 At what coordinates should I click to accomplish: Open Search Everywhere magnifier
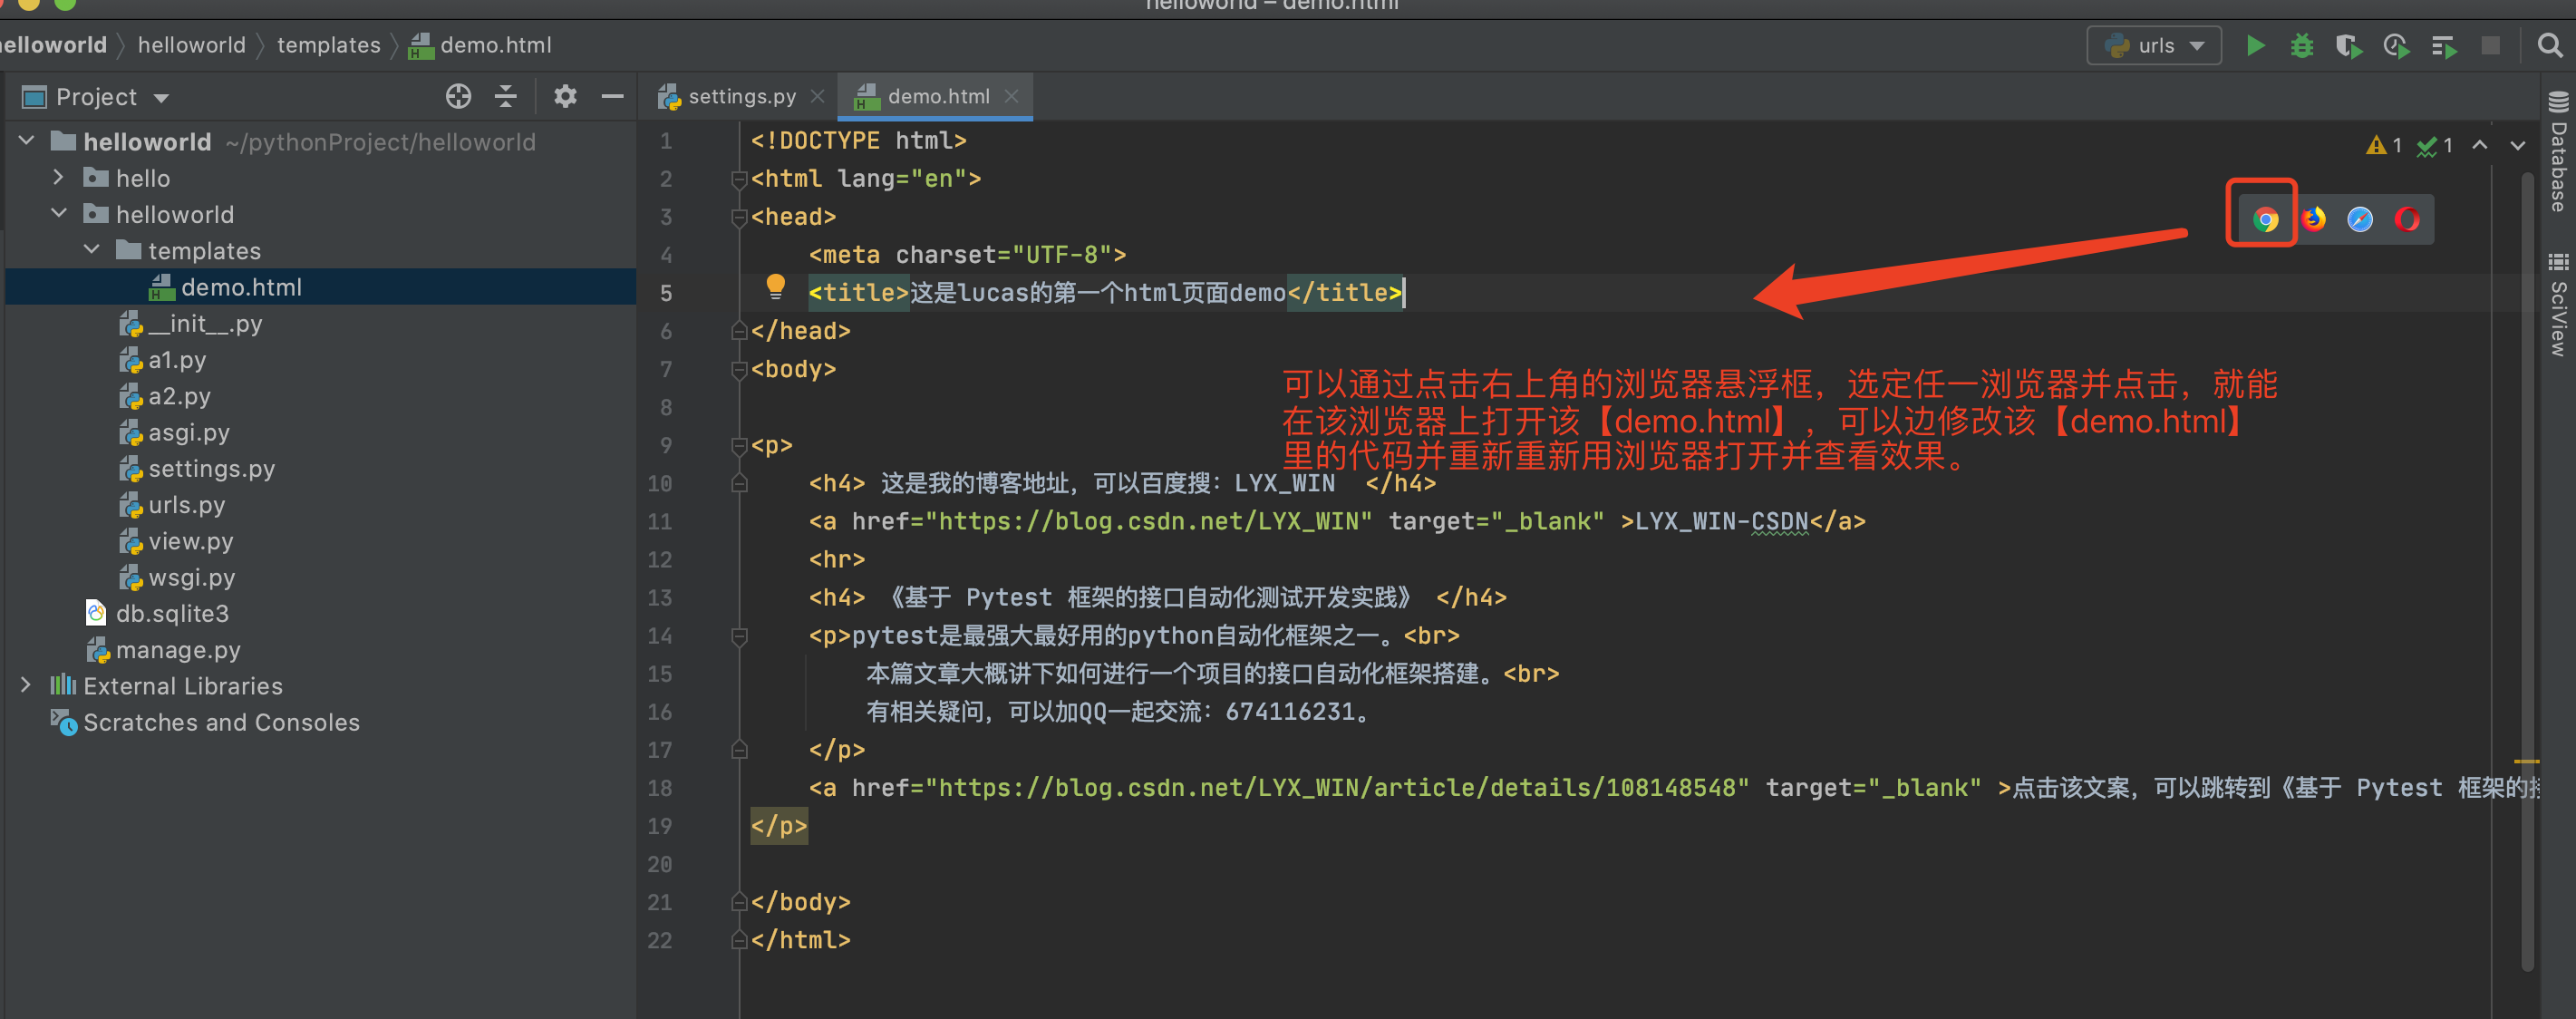[2550, 46]
